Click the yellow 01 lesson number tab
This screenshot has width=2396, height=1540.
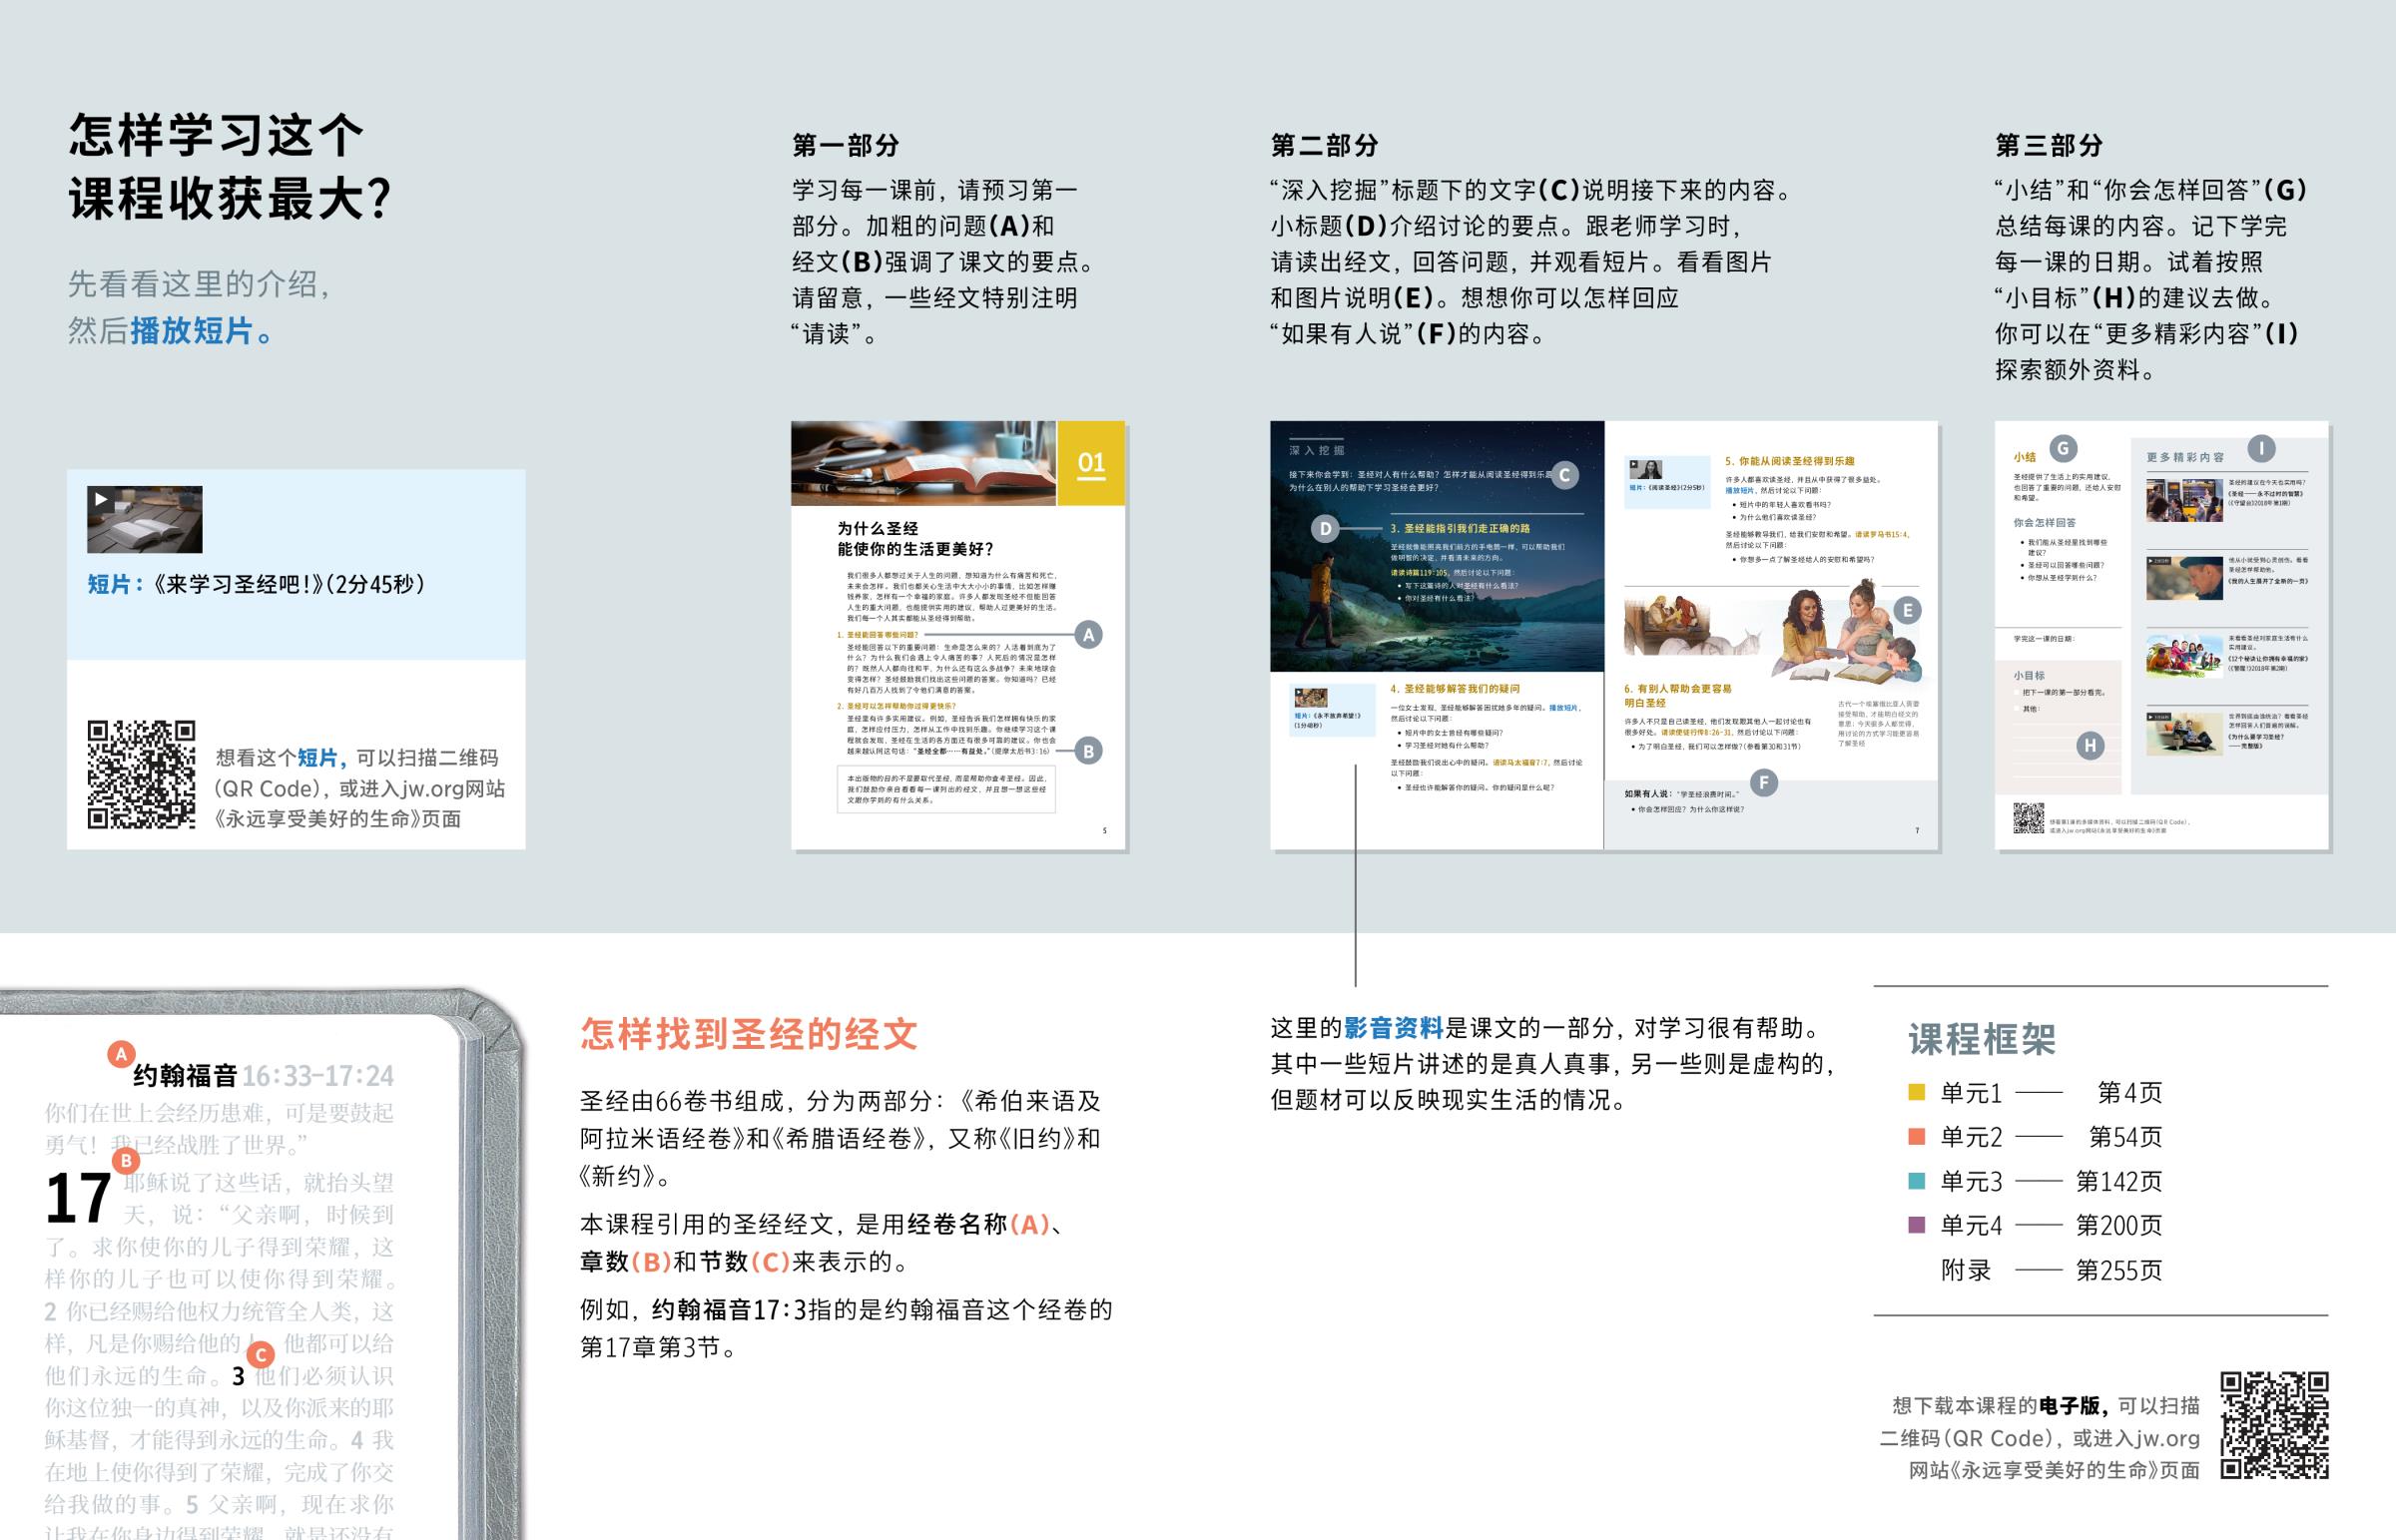(x=1091, y=463)
